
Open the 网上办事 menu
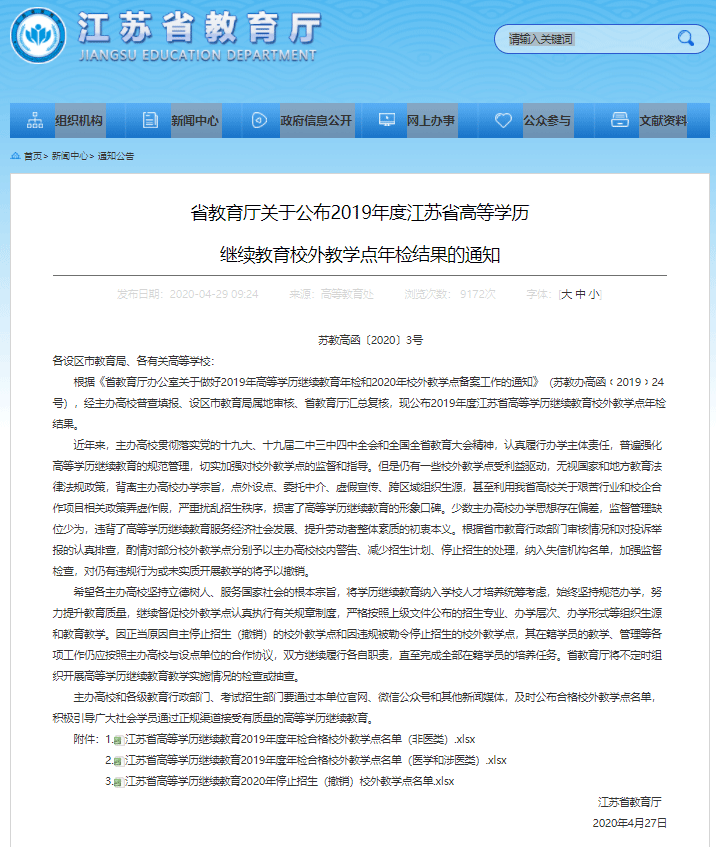coord(431,120)
